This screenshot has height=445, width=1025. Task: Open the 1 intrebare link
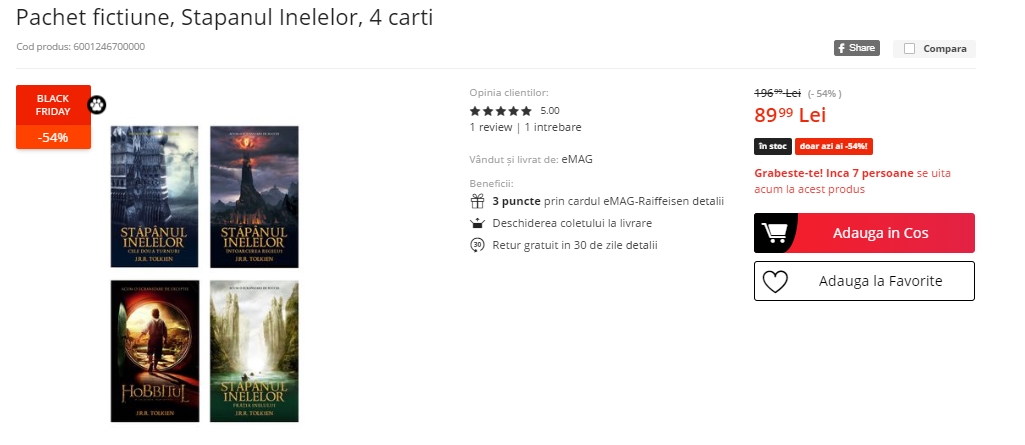[553, 127]
